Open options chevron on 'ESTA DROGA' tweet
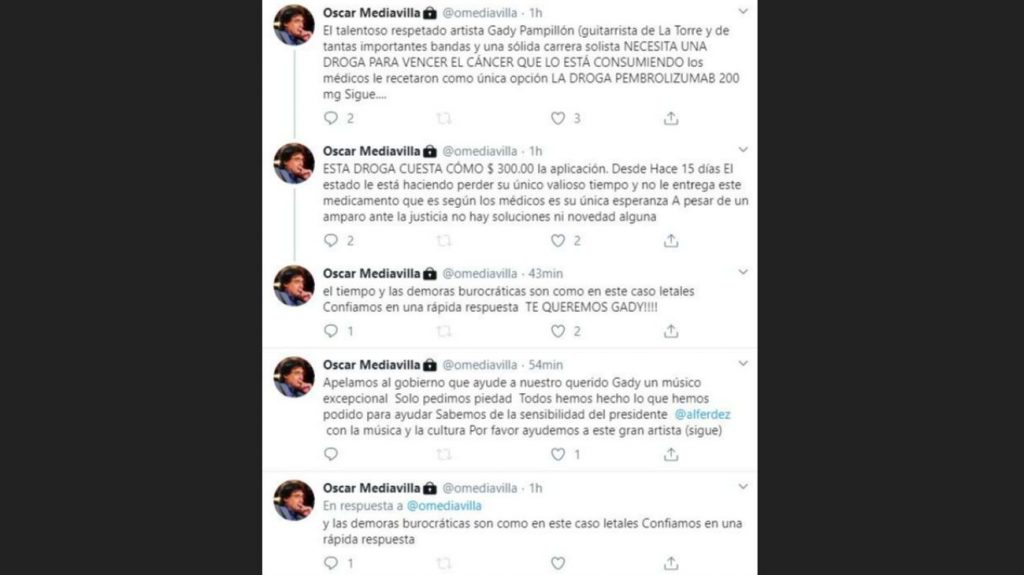1024x575 pixels. pos(743,150)
